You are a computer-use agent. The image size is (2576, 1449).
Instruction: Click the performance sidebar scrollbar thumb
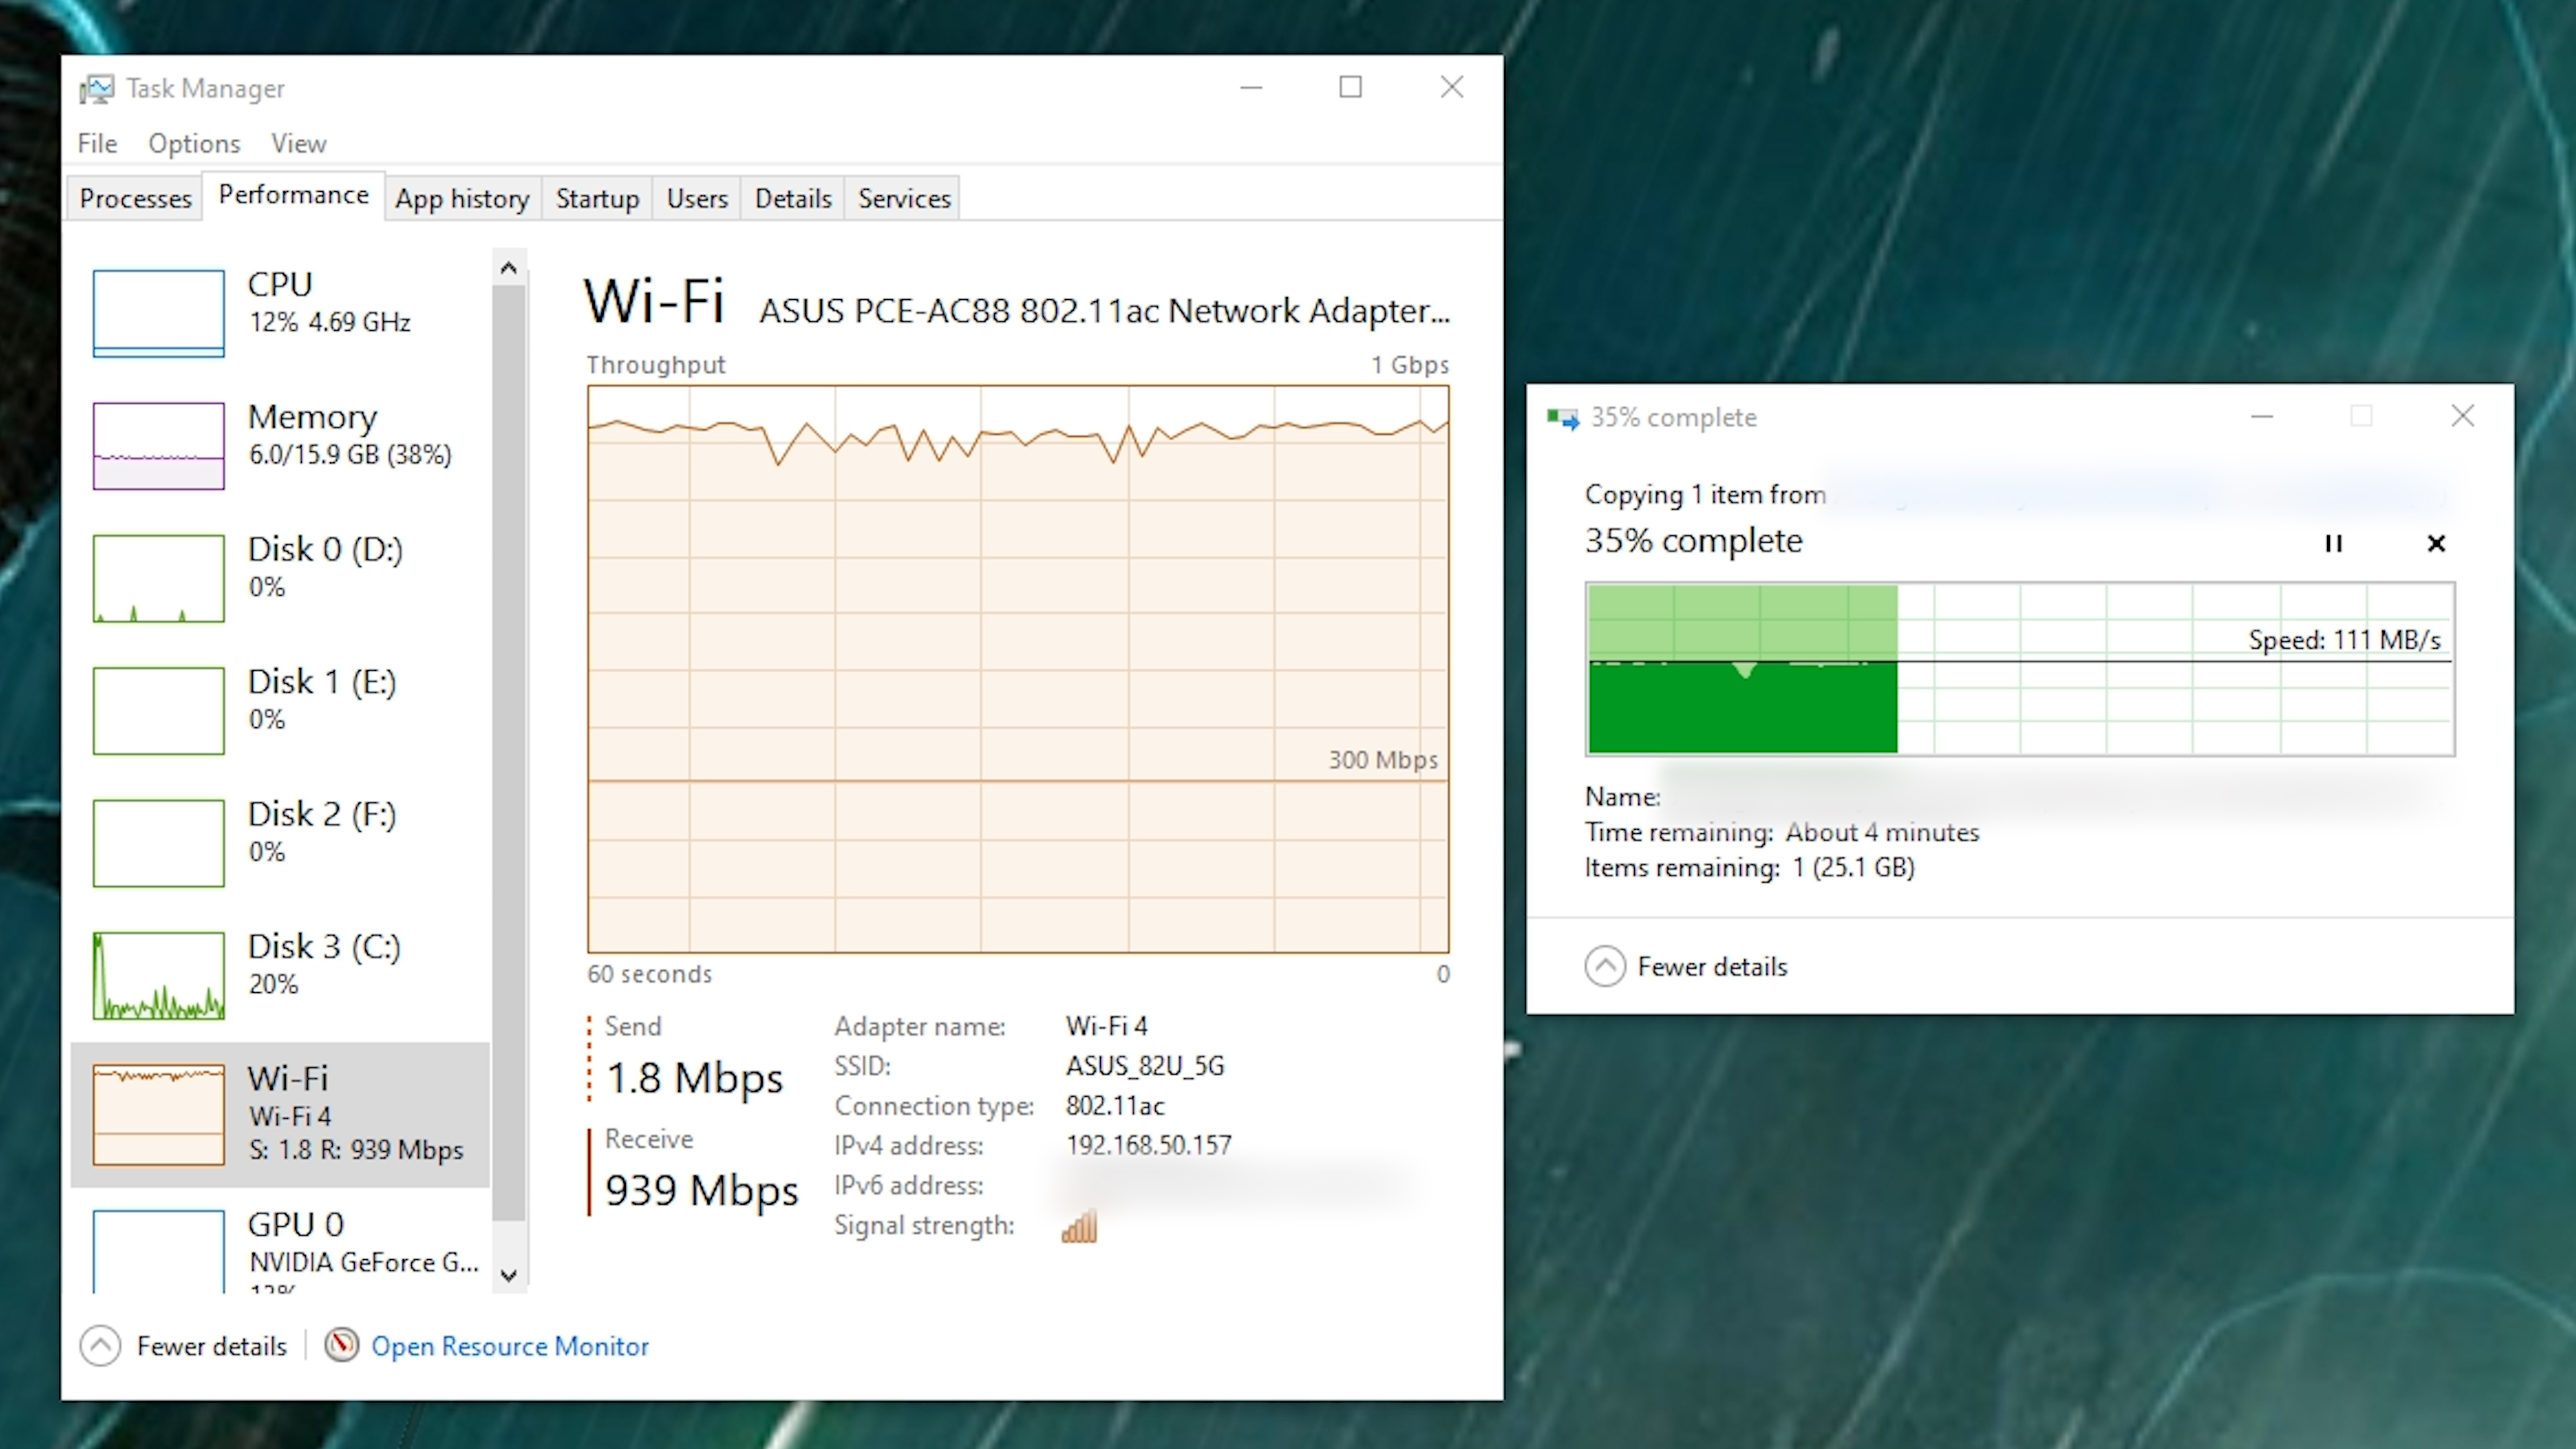[x=508, y=752]
